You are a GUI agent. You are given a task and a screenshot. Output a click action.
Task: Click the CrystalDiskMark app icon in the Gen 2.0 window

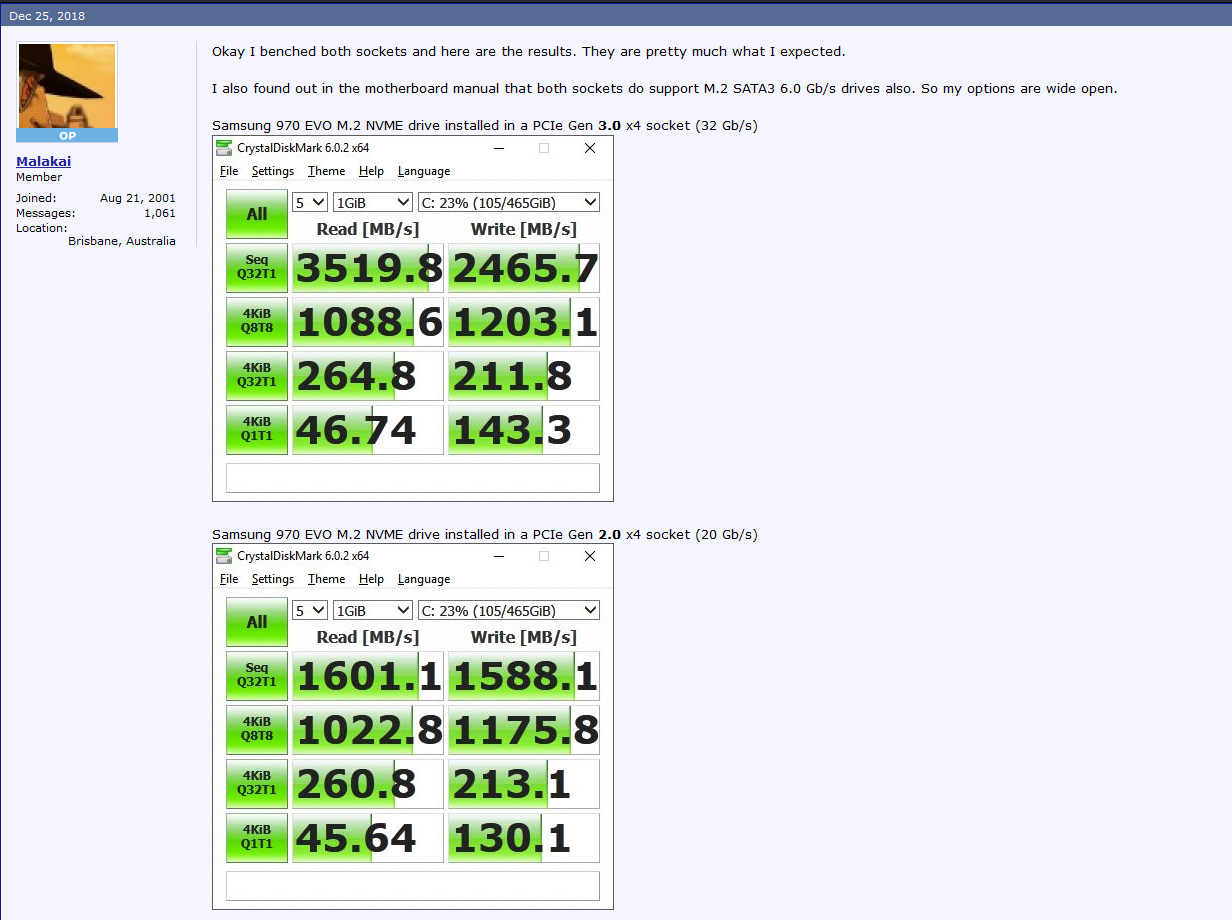[224, 556]
